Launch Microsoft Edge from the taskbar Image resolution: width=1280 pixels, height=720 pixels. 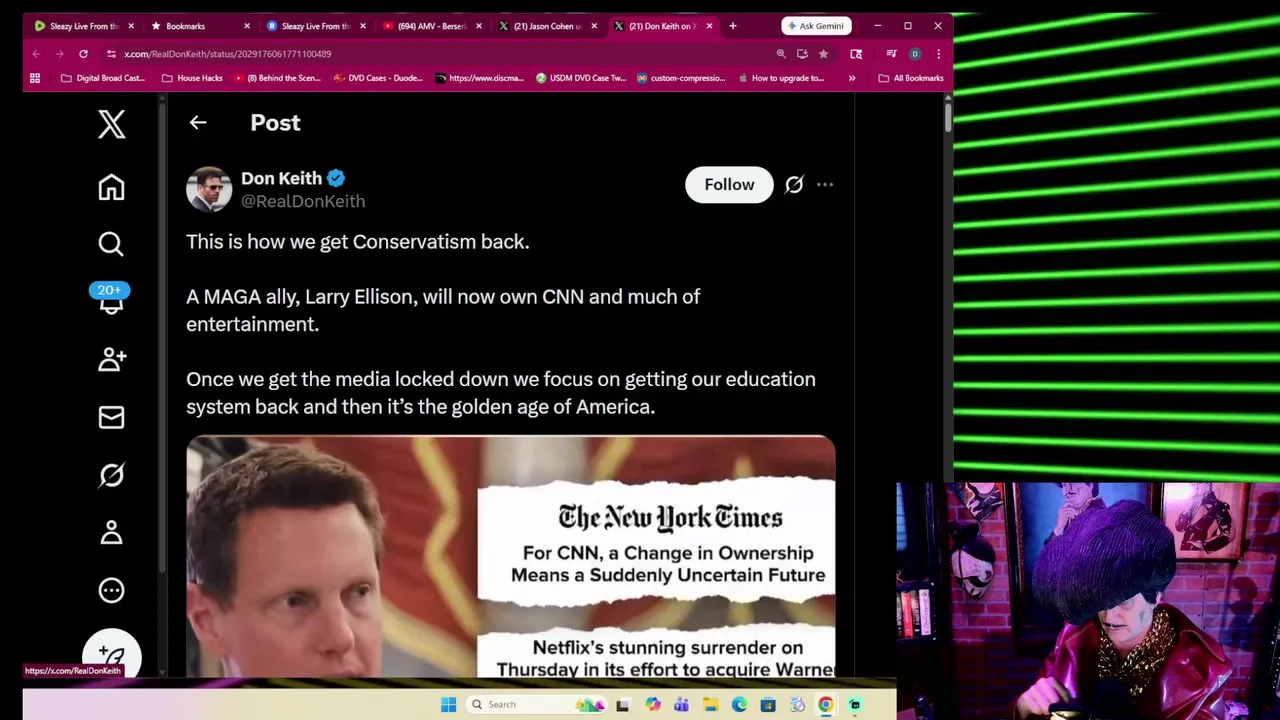click(x=739, y=704)
